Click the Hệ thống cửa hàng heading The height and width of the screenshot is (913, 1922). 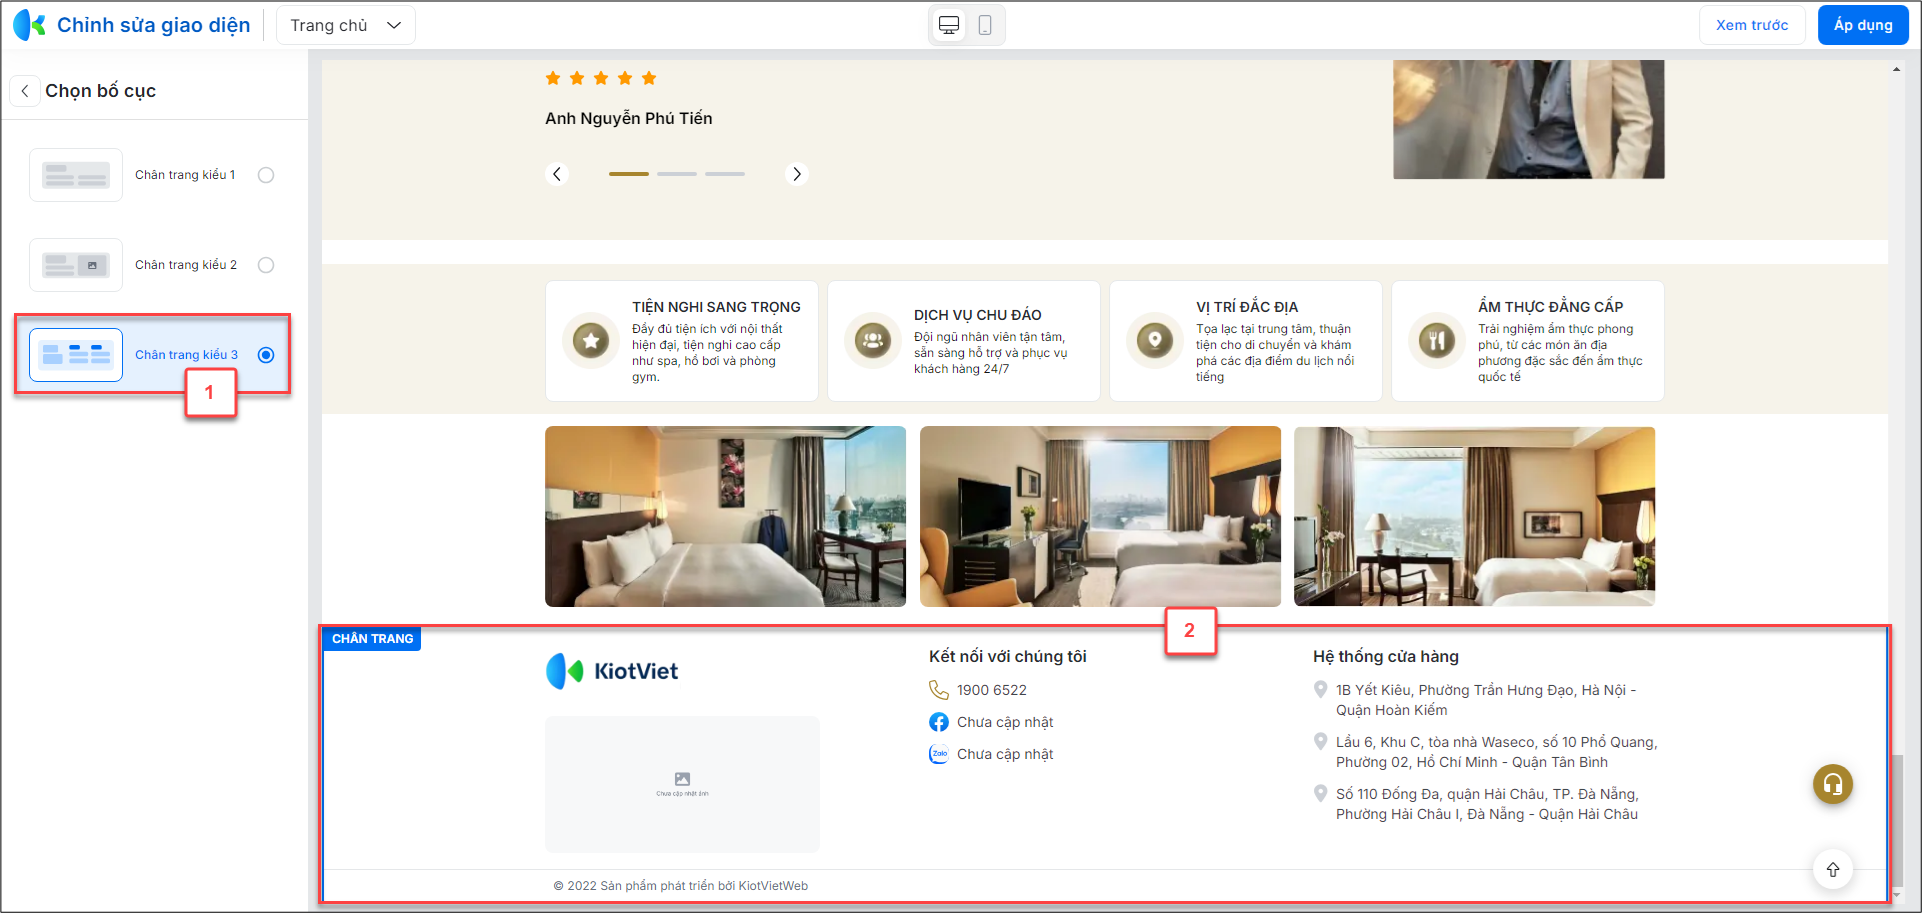click(x=1386, y=657)
